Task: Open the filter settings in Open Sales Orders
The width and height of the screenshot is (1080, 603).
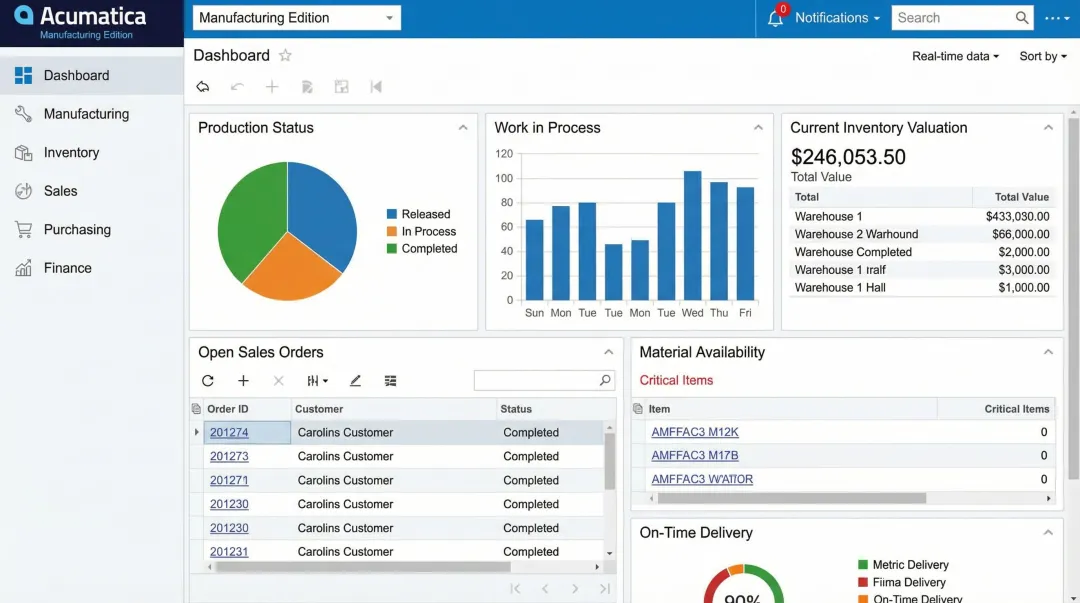Action: (313, 381)
